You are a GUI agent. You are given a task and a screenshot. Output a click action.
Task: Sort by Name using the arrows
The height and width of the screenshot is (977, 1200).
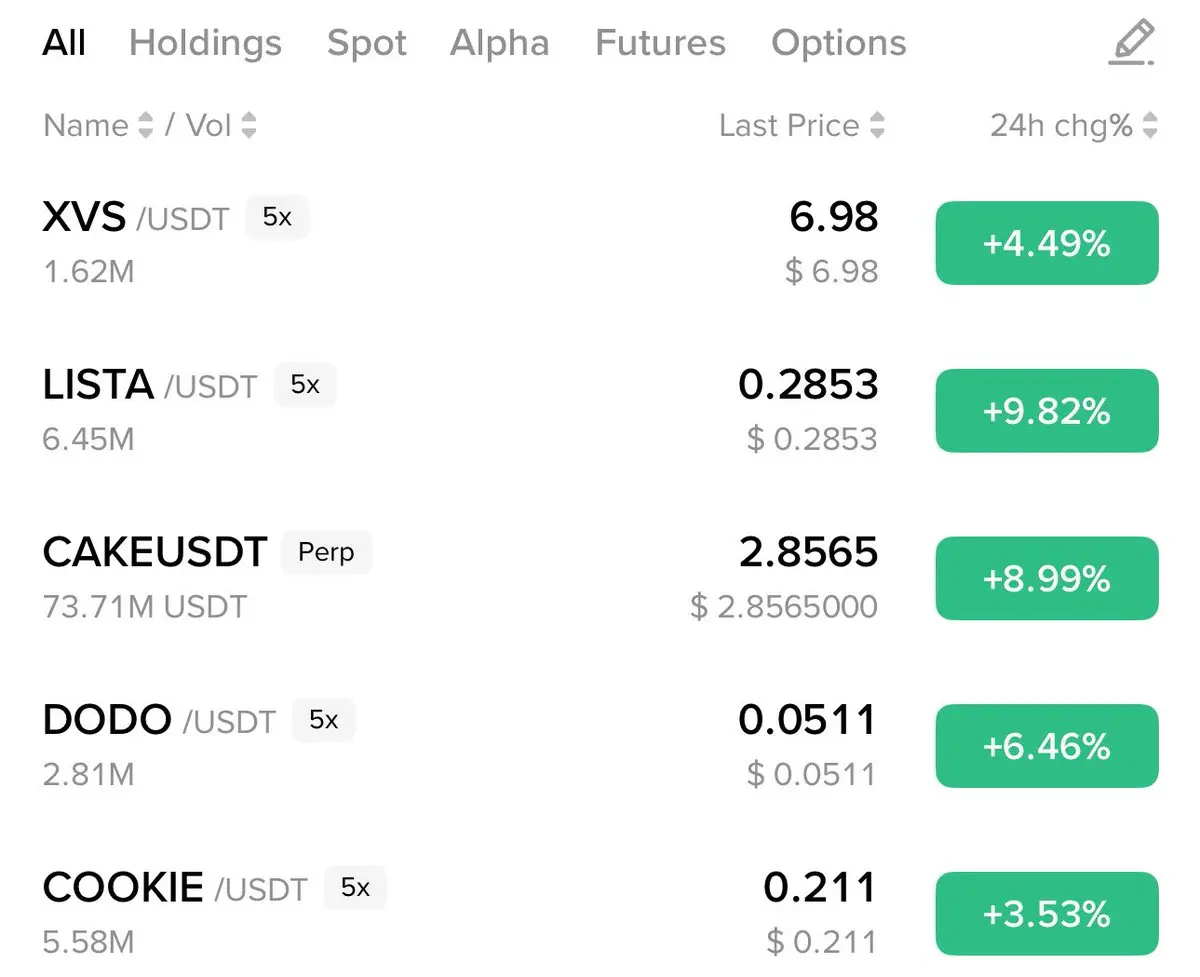(146, 125)
